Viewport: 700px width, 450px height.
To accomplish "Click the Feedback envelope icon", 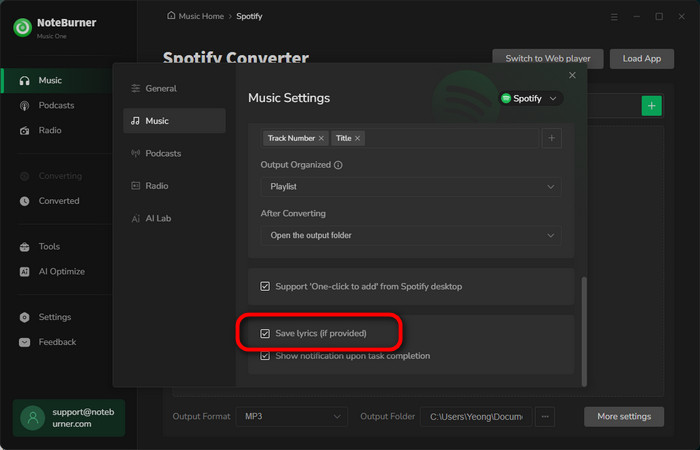I will (25, 342).
